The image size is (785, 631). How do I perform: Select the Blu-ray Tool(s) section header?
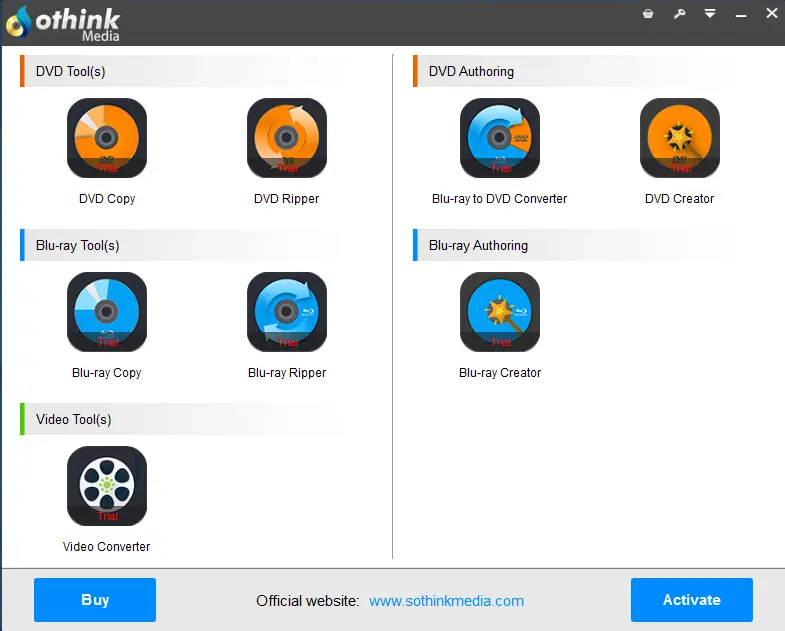78,246
